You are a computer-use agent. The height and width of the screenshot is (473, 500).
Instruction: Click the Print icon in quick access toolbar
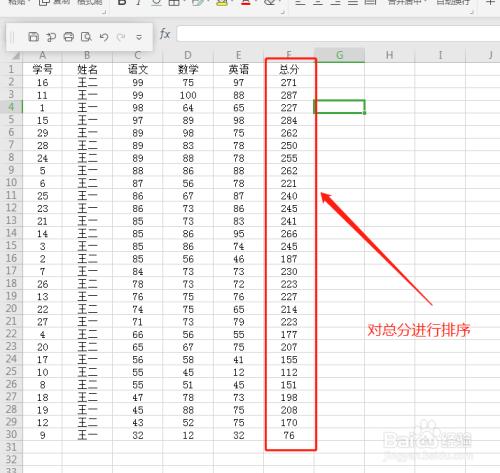tap(69, 37)
